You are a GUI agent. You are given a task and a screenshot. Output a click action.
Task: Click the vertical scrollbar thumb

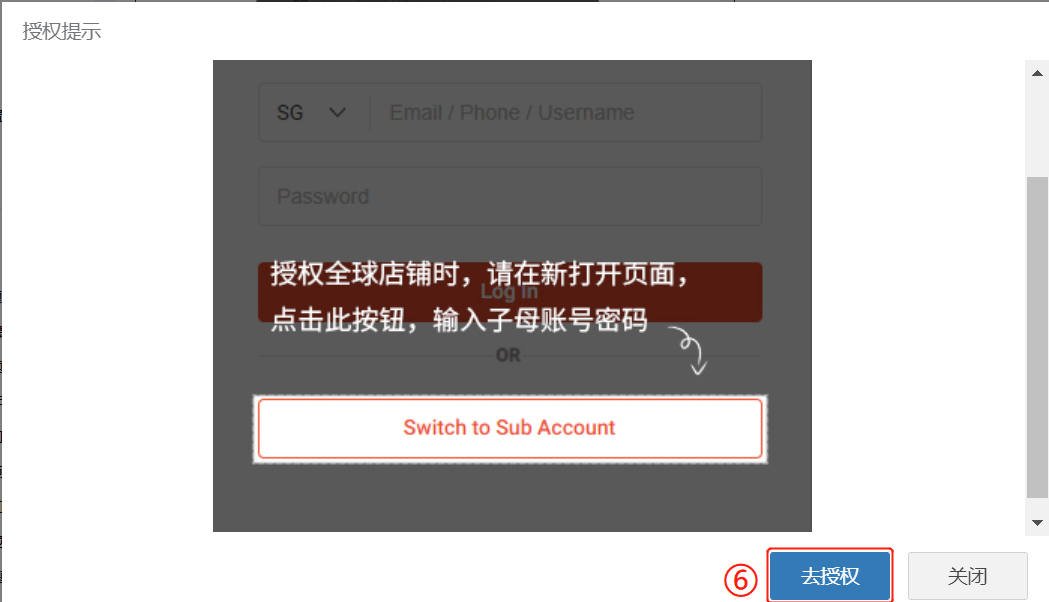pyautogui.click(x=1037, y=338)
